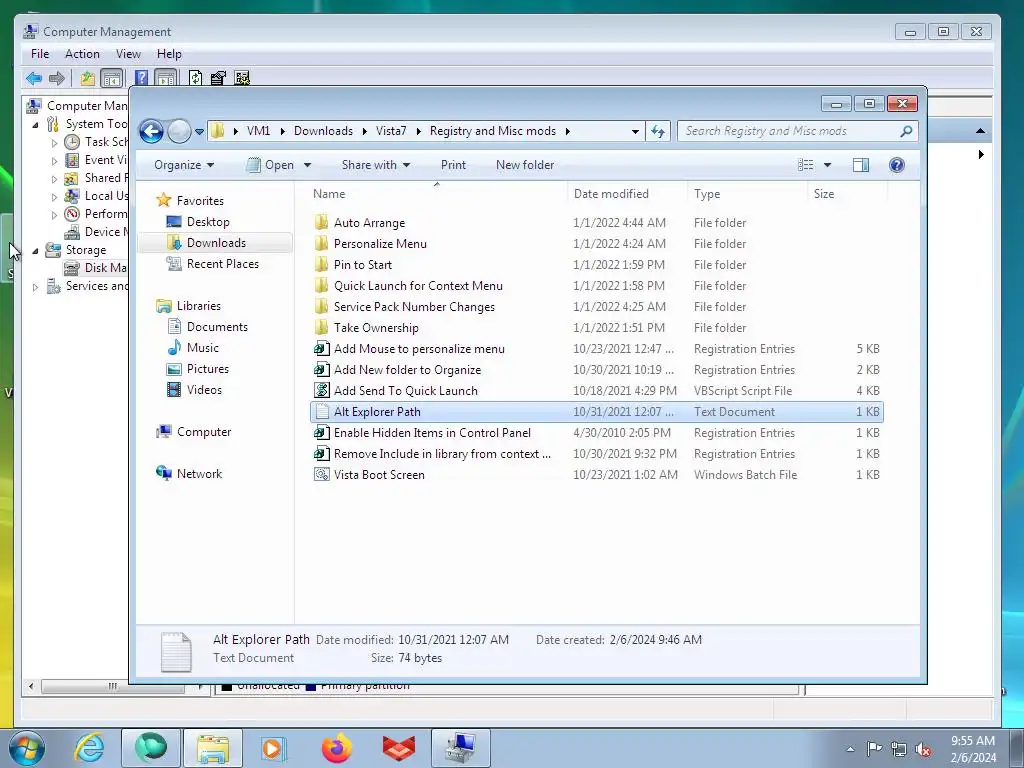Open the Organize dropdown menu
The image size is (1024, 768).
(x=184, y=165)
